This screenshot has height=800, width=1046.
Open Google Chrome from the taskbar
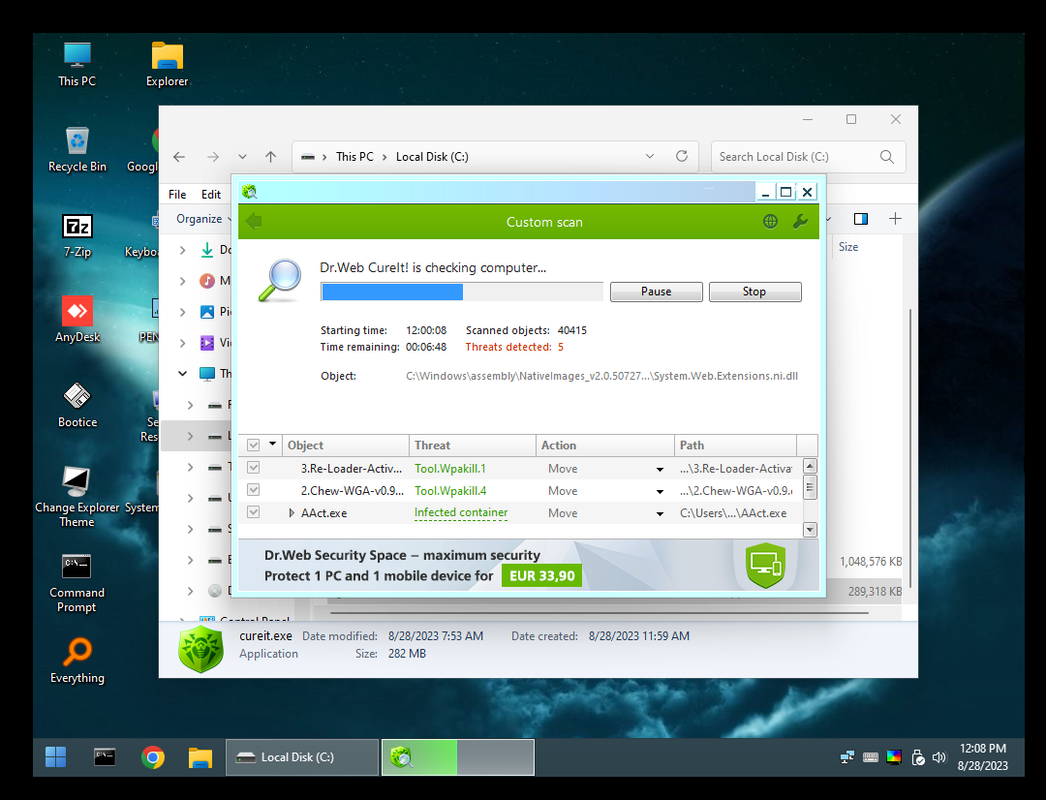pyautogui.click(x=153, y=757)
